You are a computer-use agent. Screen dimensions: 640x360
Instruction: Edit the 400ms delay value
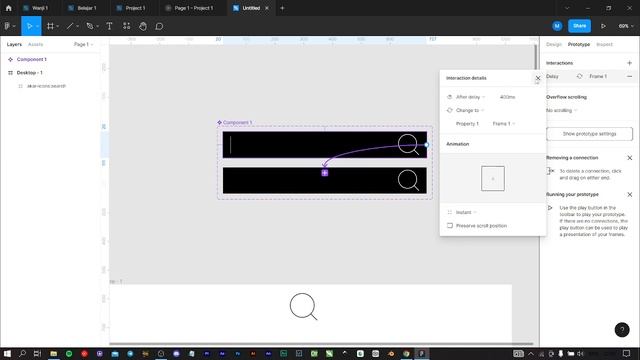pyautogui.click(x=507, y=97)
